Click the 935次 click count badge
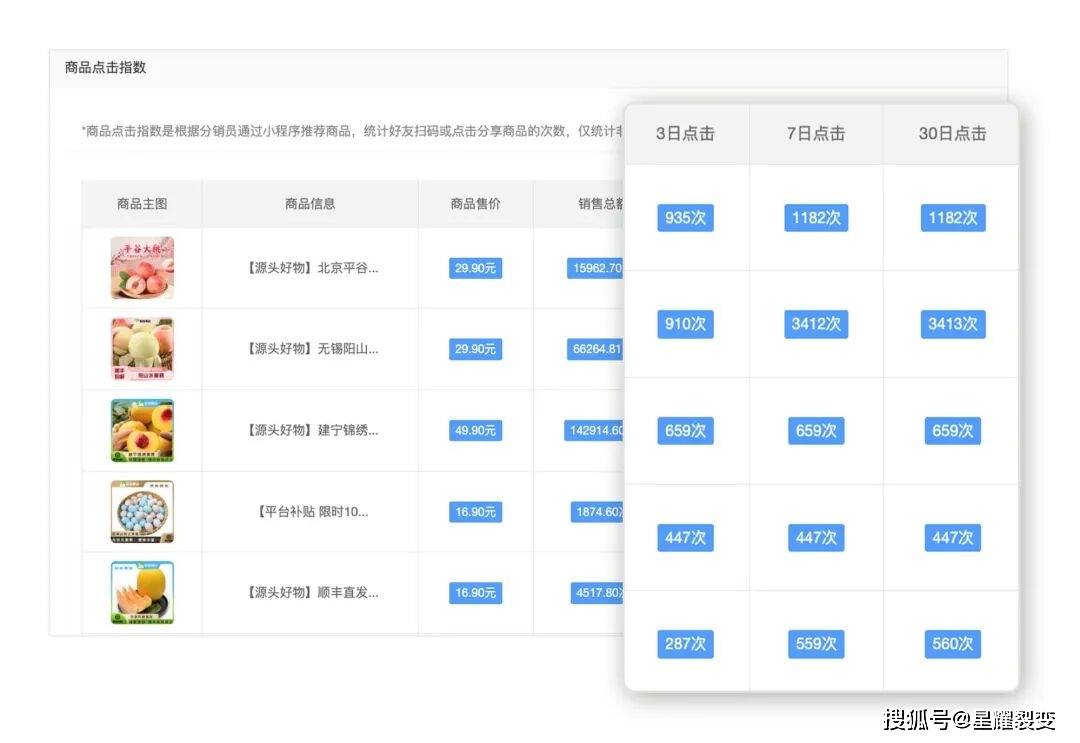 coord(685,217)
